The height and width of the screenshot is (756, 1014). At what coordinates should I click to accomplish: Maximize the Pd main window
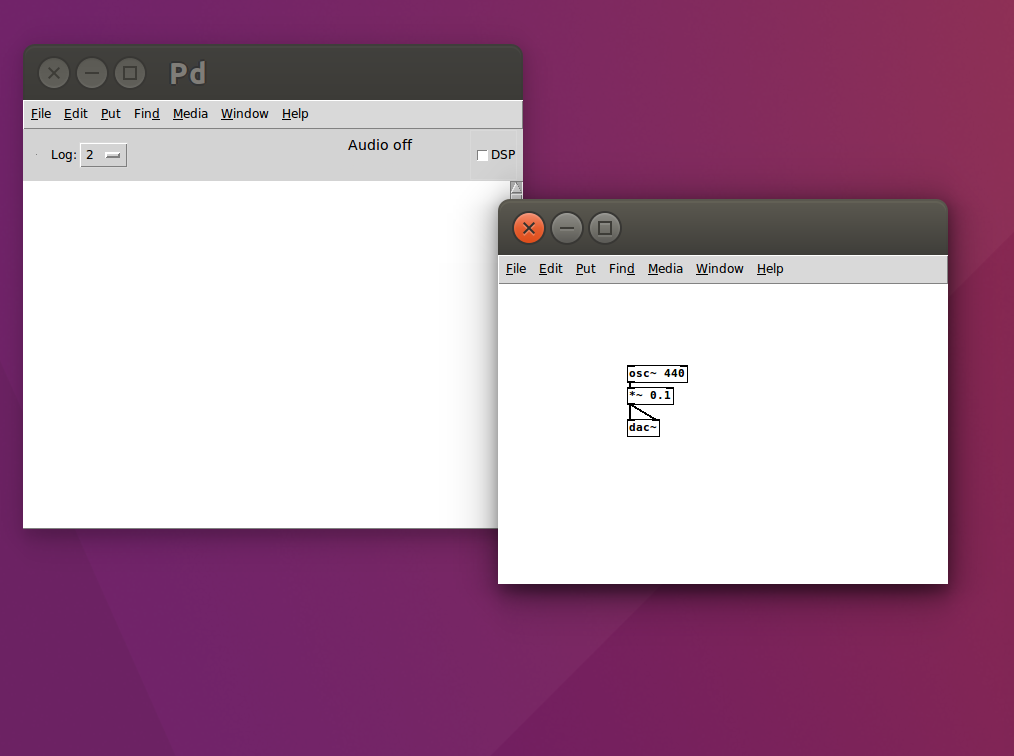130,73
